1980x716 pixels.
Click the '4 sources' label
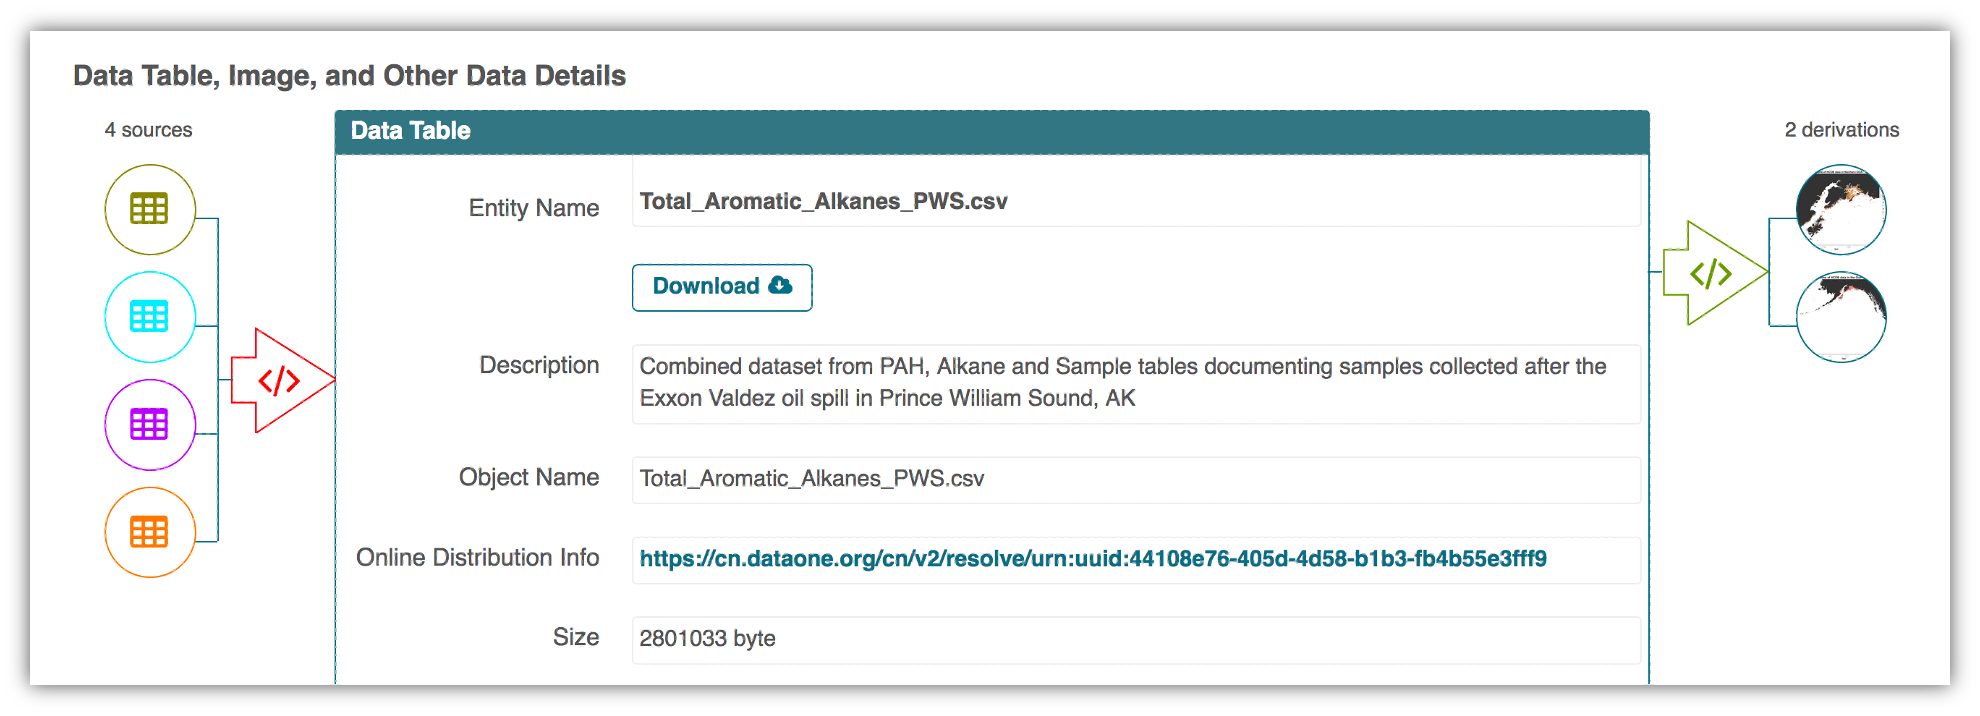click(148, 130)
